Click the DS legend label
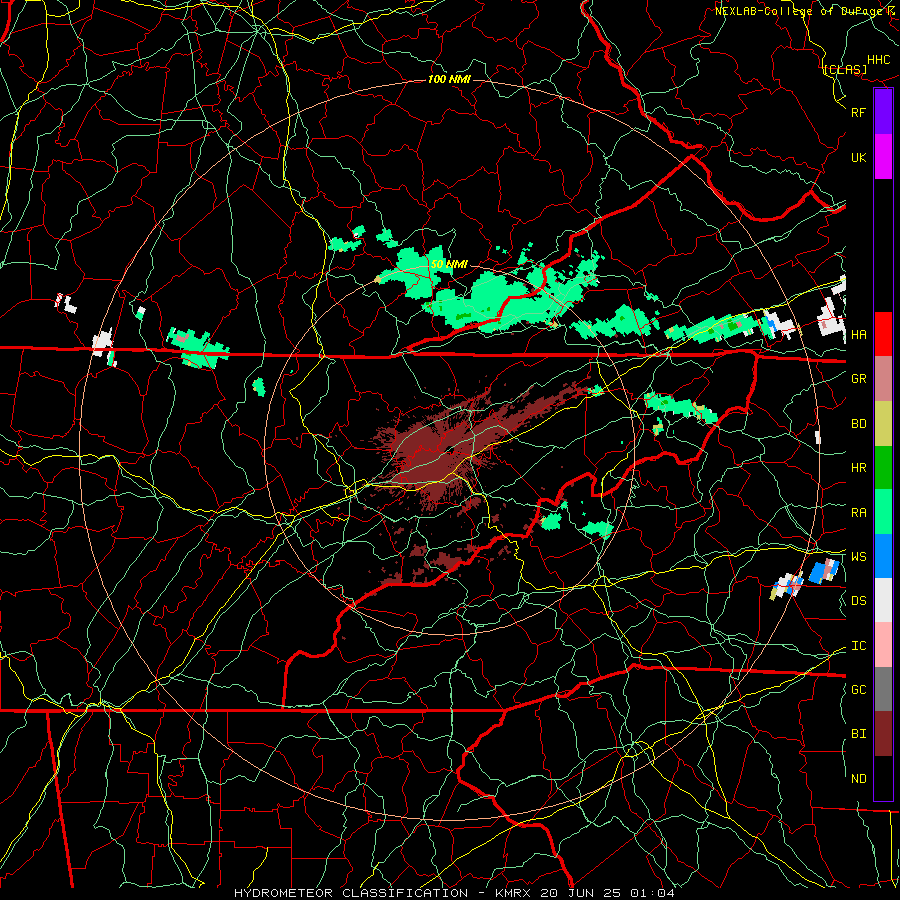The image size is (900, 900). click(858, 601)
